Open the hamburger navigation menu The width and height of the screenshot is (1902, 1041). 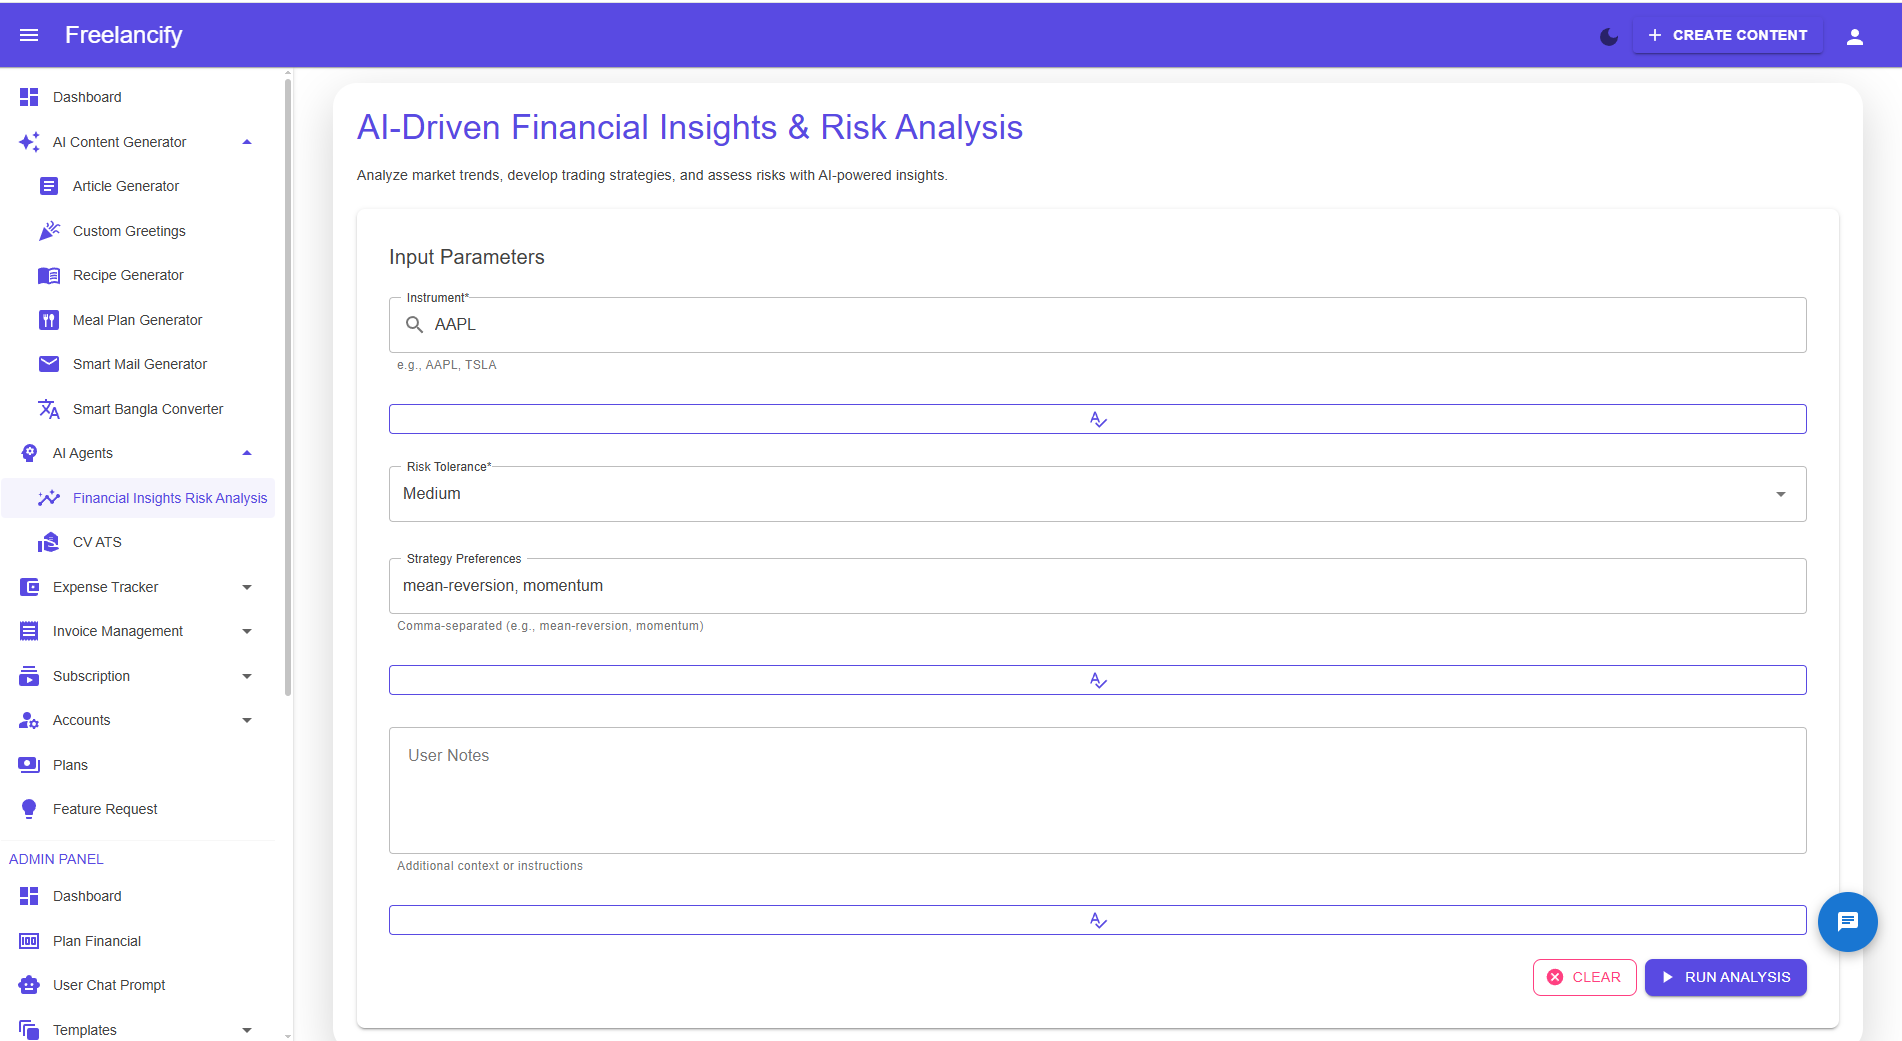pyautogui.click(x=29, y=35)
